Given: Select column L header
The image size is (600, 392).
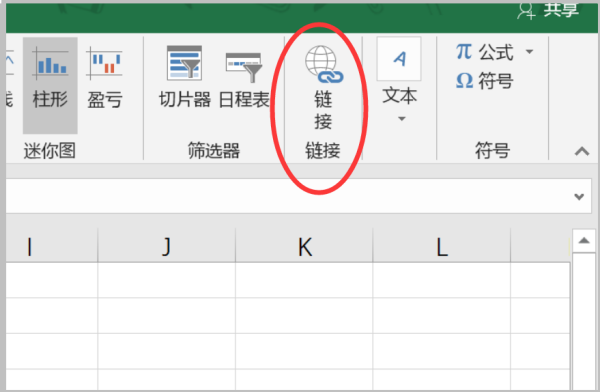Looking at the screenshot, I should (442, 246).
